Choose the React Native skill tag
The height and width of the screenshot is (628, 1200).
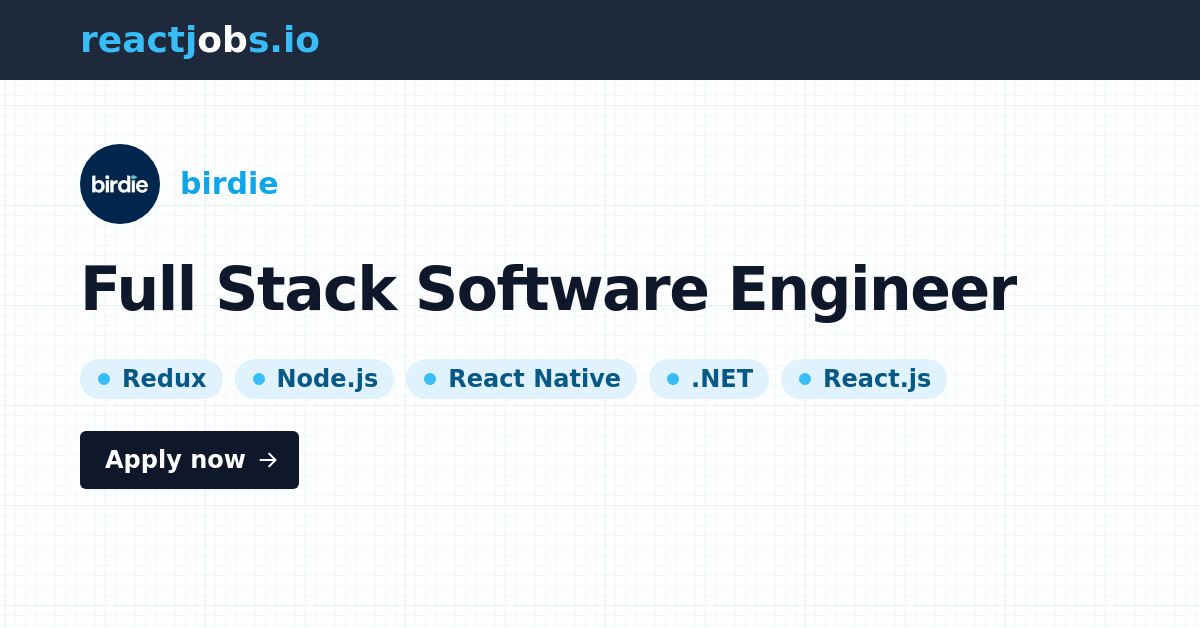521,379
